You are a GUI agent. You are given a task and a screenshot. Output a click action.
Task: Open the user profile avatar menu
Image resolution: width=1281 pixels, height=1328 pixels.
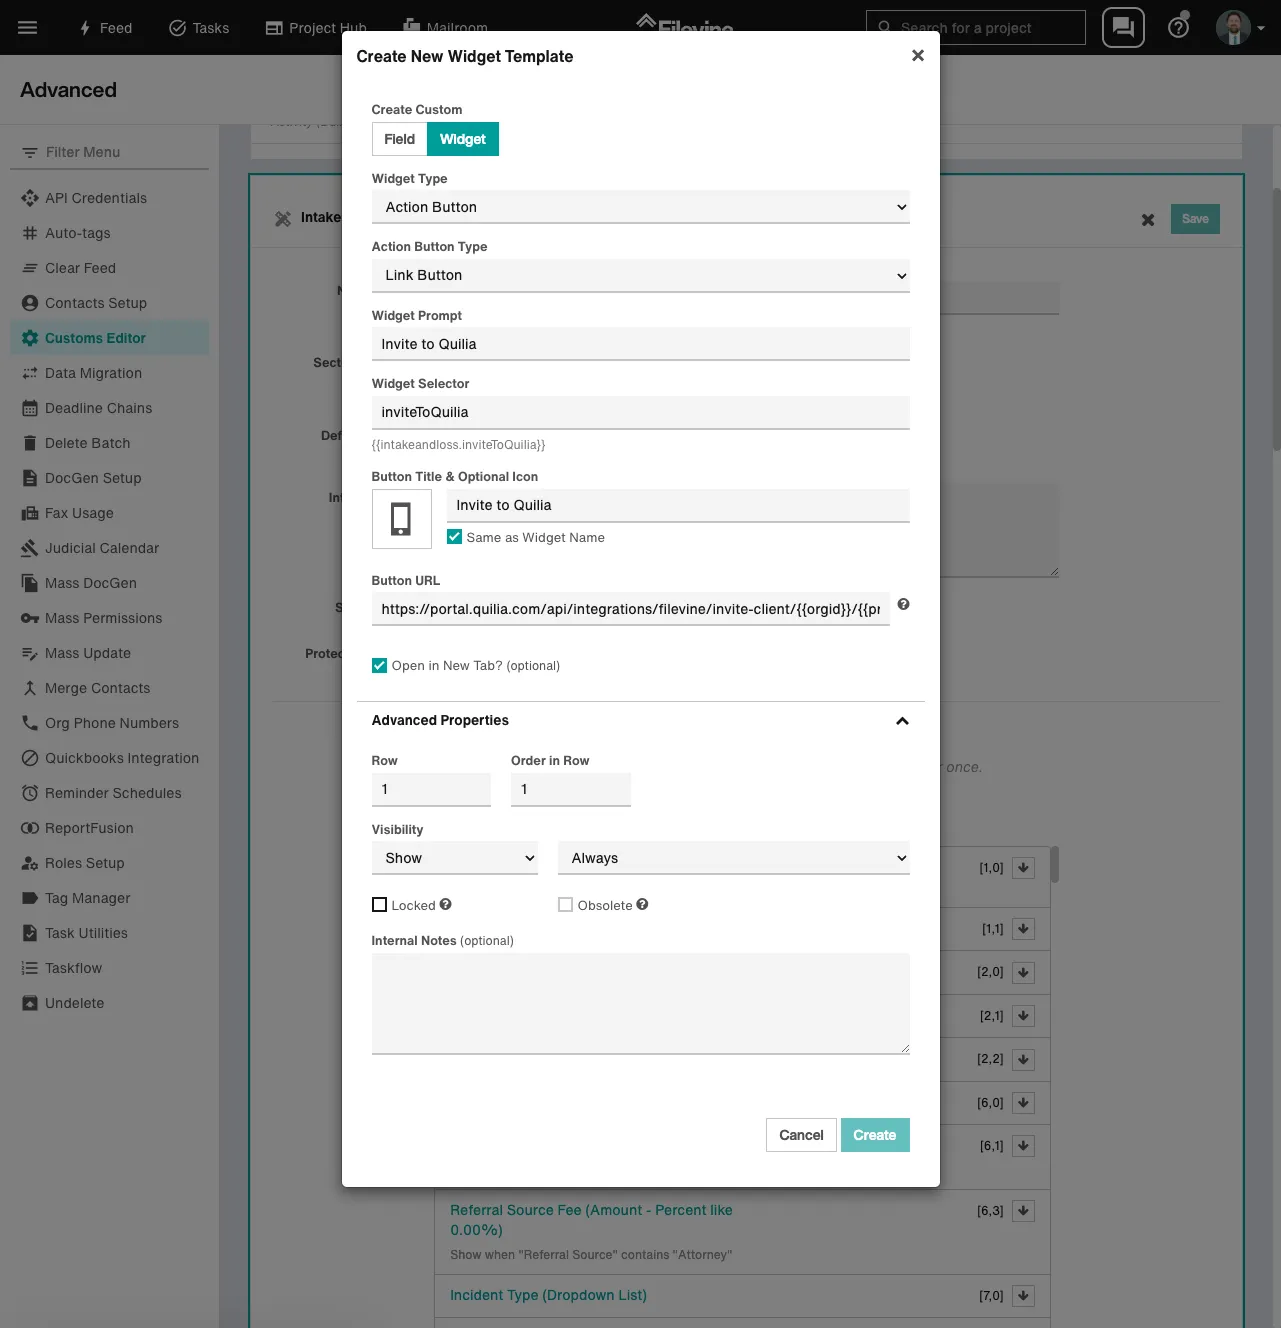(x=1240, y=28)
